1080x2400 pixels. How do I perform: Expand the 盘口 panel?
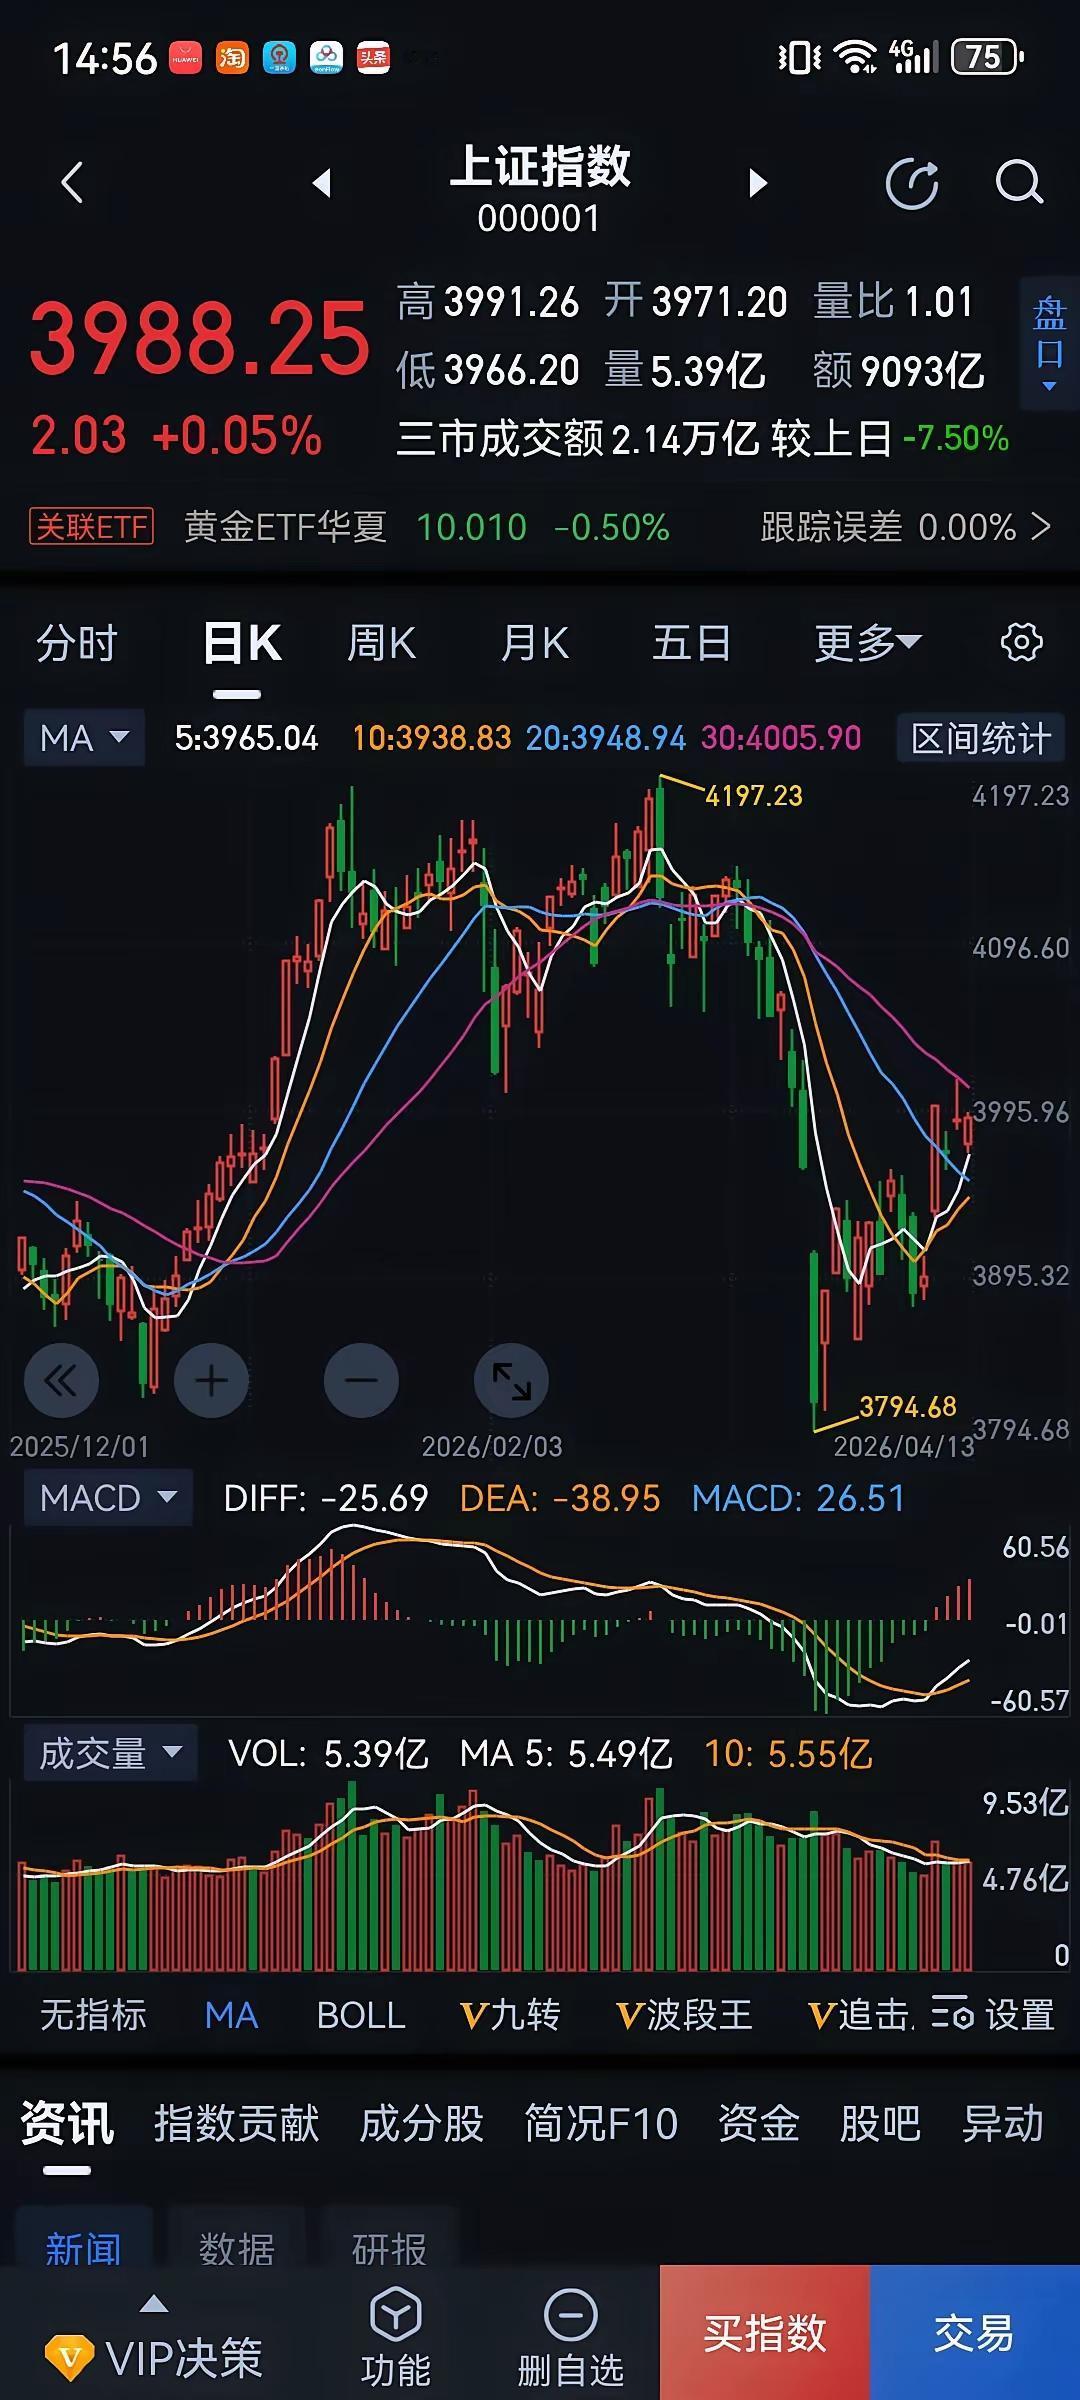[1049, 345]
